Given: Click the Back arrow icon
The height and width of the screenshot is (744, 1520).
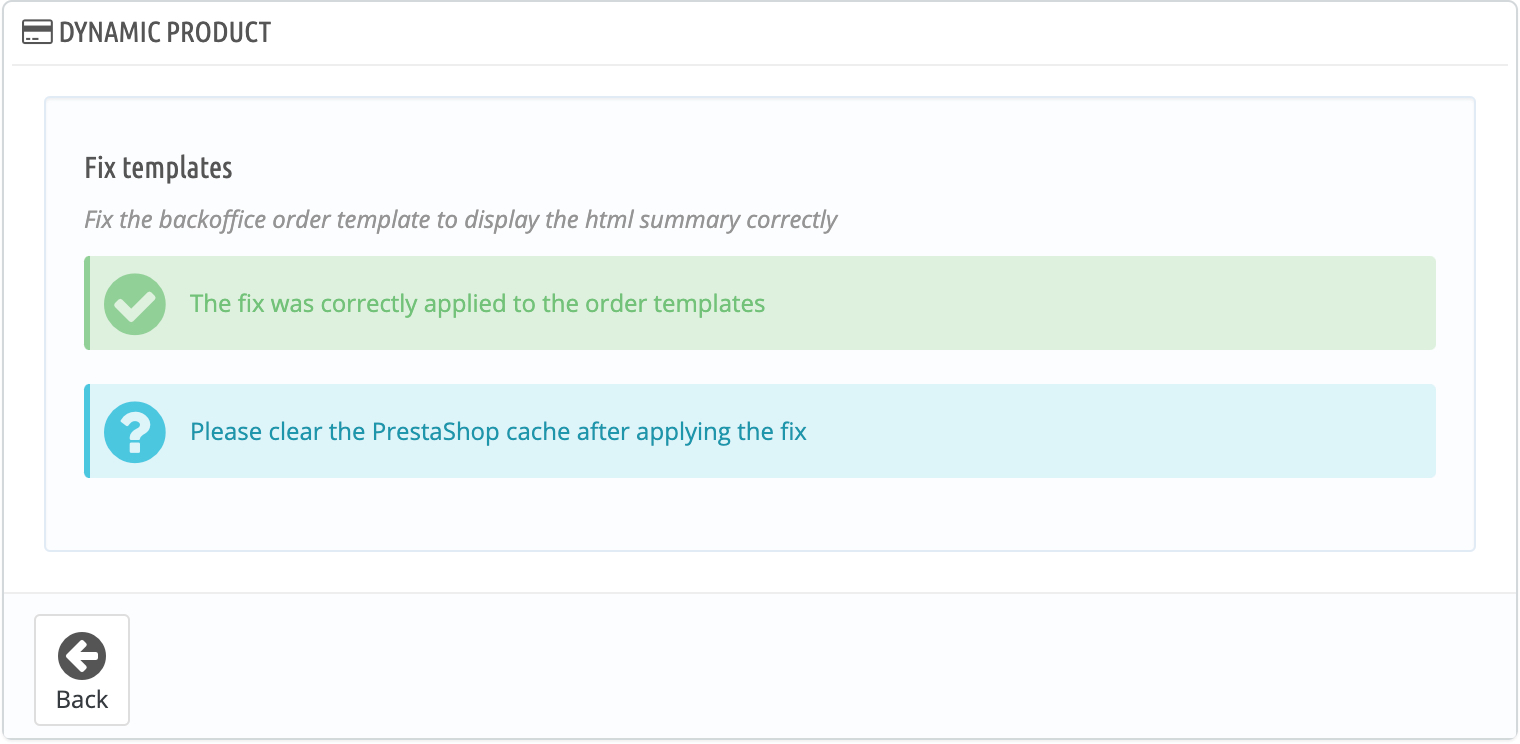Looking at the screenshot, I should (x=82, y=656).
